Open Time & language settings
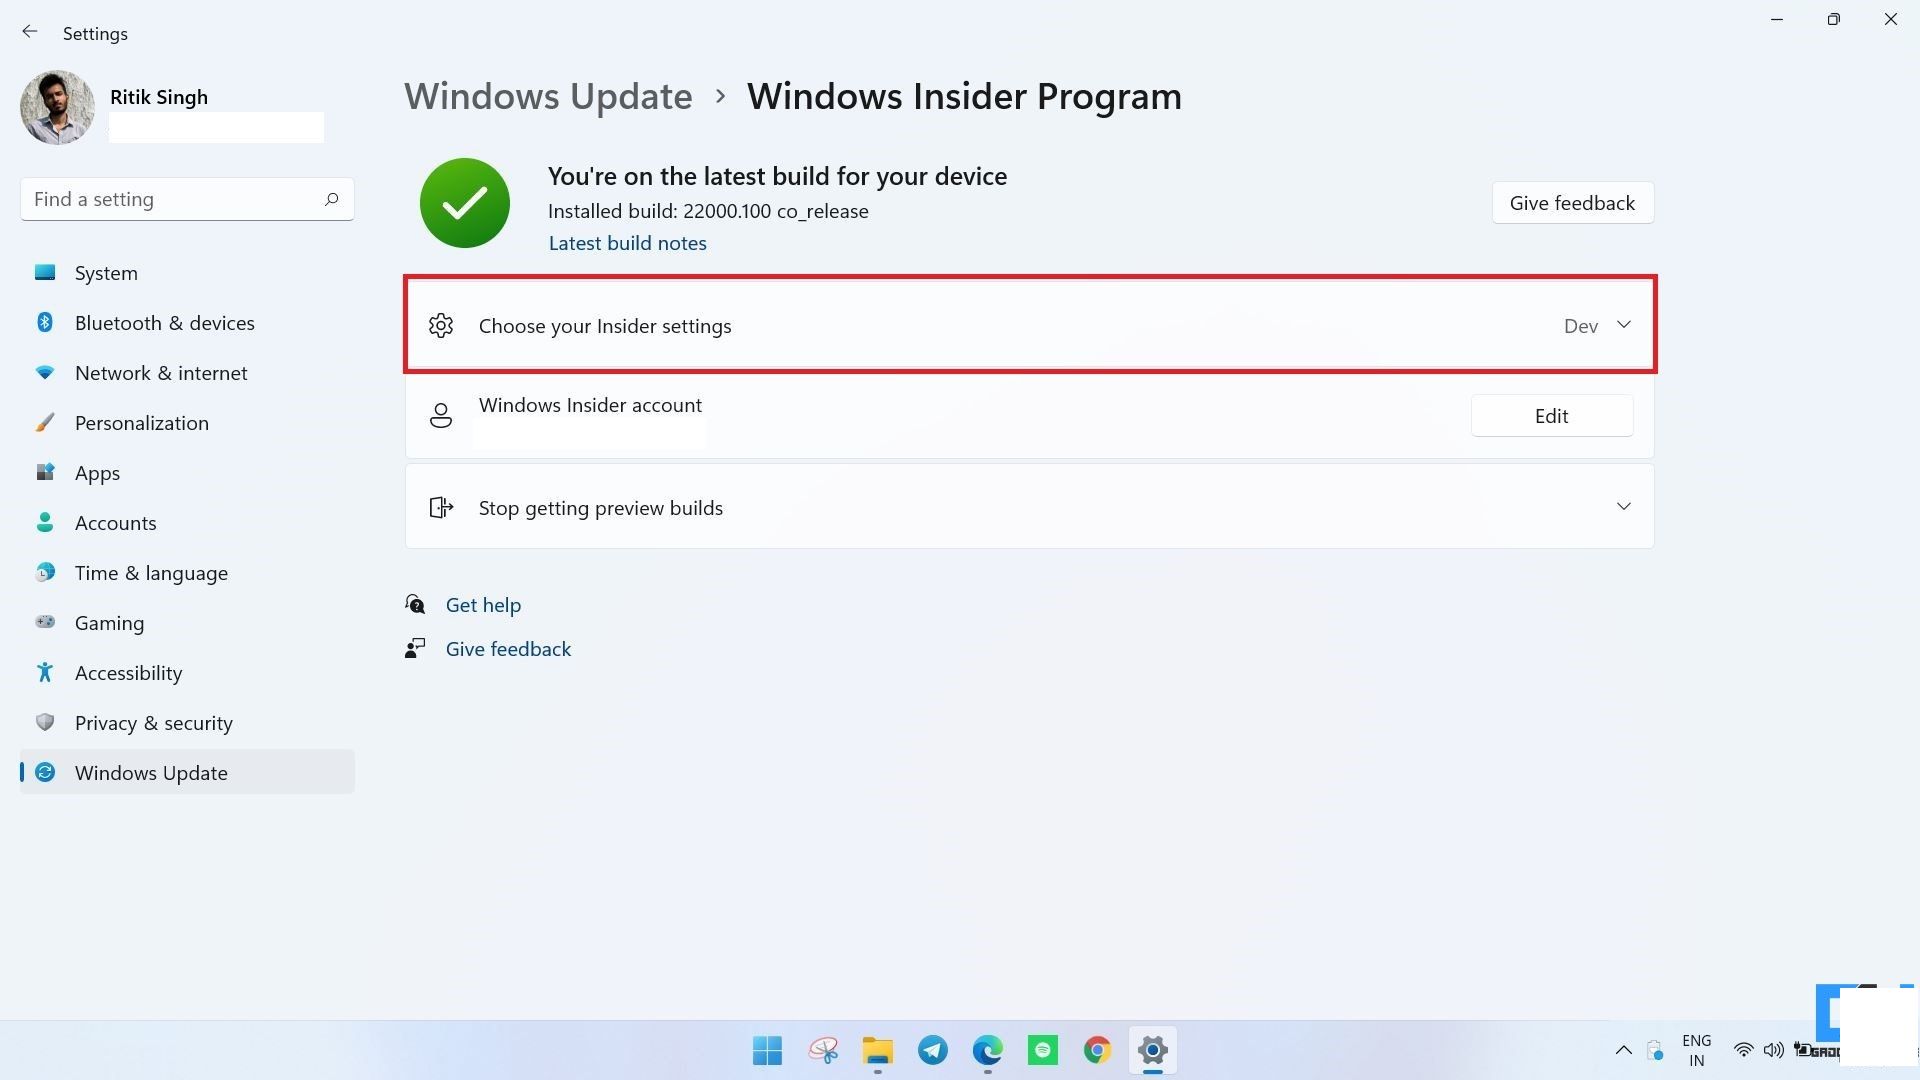 click(150, 572)
